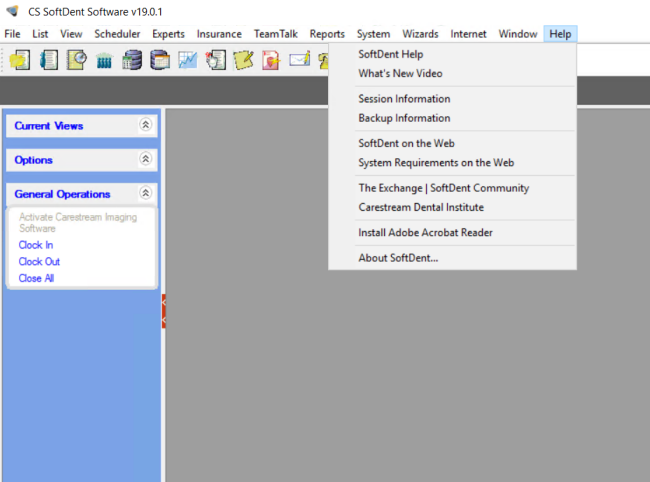
Task: Collapse the General Operations panel
Action: pos(146,193)
